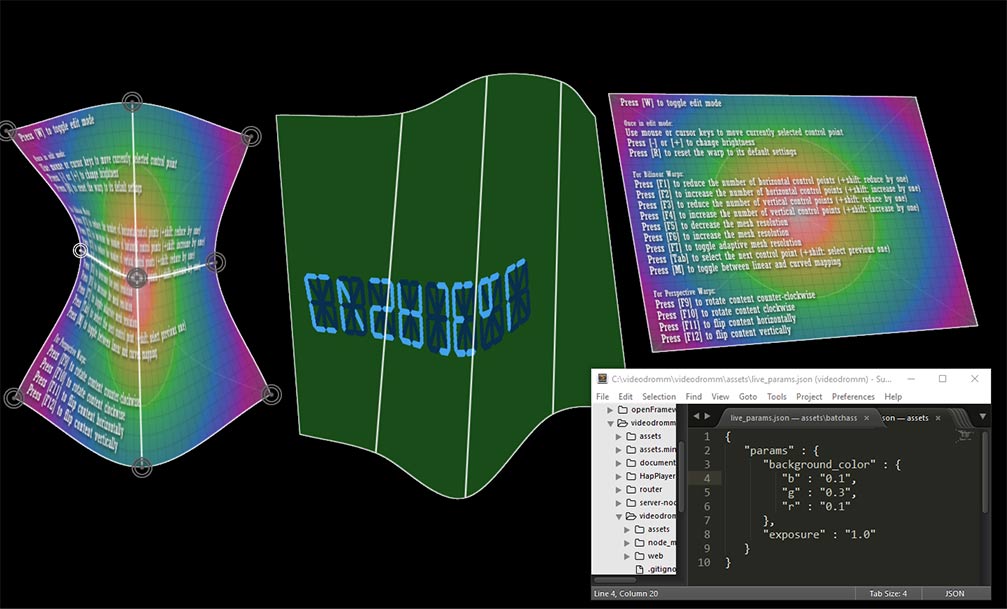Click the .gitignore file in the sidebar
This screenshot has height=609, width=1007.
click(653, 568)
